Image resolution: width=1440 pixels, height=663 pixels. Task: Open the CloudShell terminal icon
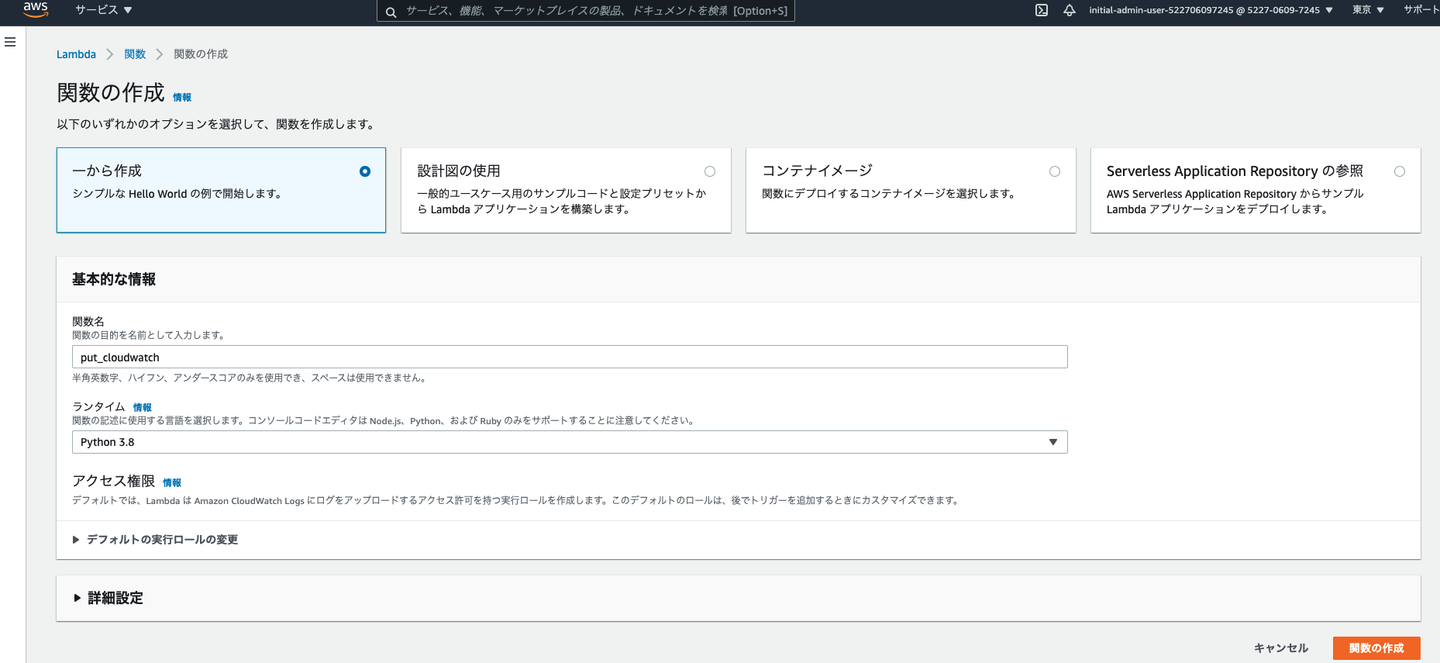tap(1041, 10)
